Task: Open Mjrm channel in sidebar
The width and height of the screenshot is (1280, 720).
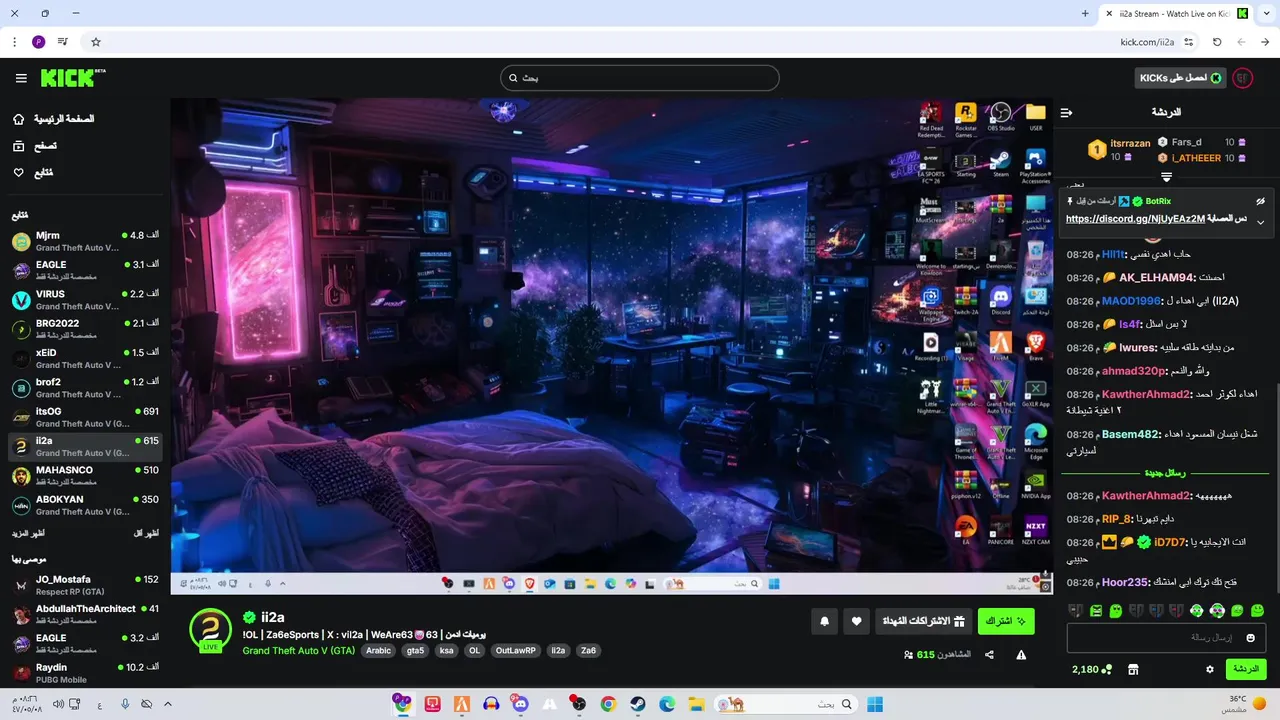Action: (85, 242)
